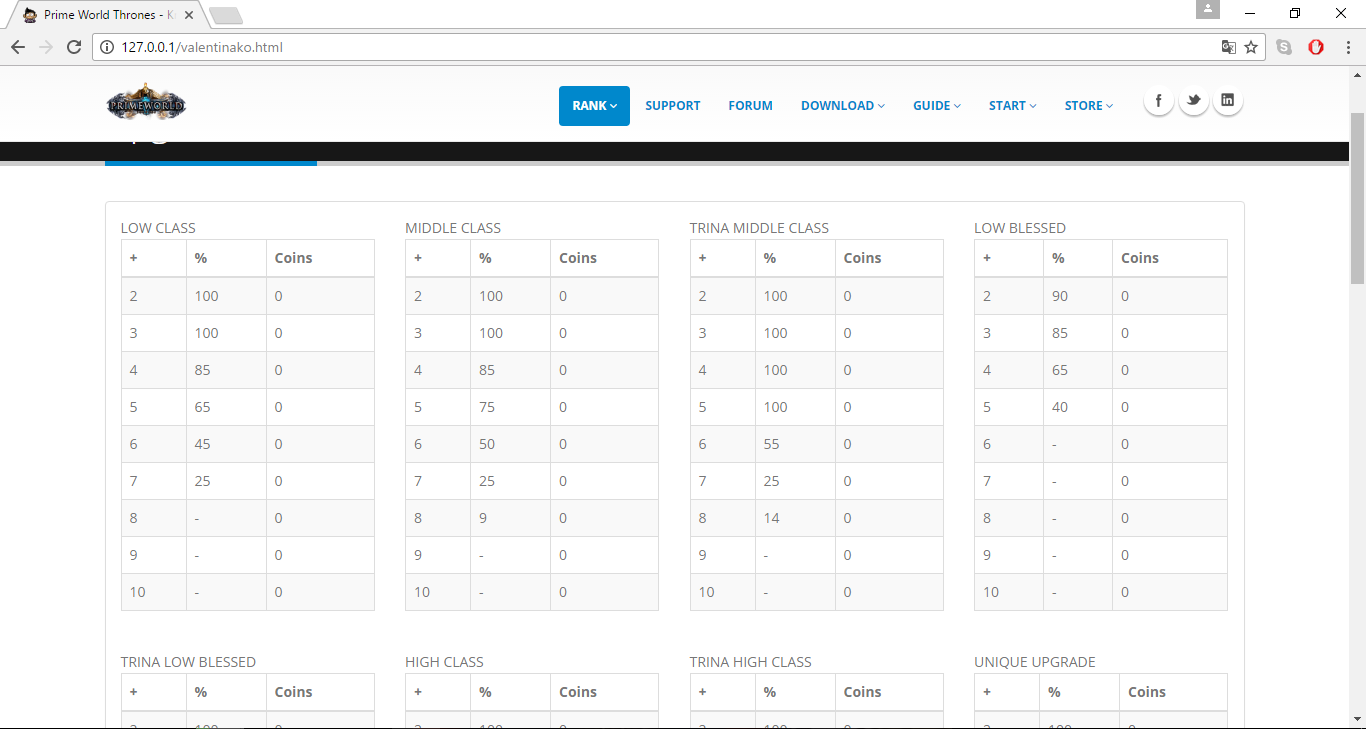Click the 85 percent cell in LOW BLESSED
This screenshot has height=729, width=1366.
point(1078,333)
